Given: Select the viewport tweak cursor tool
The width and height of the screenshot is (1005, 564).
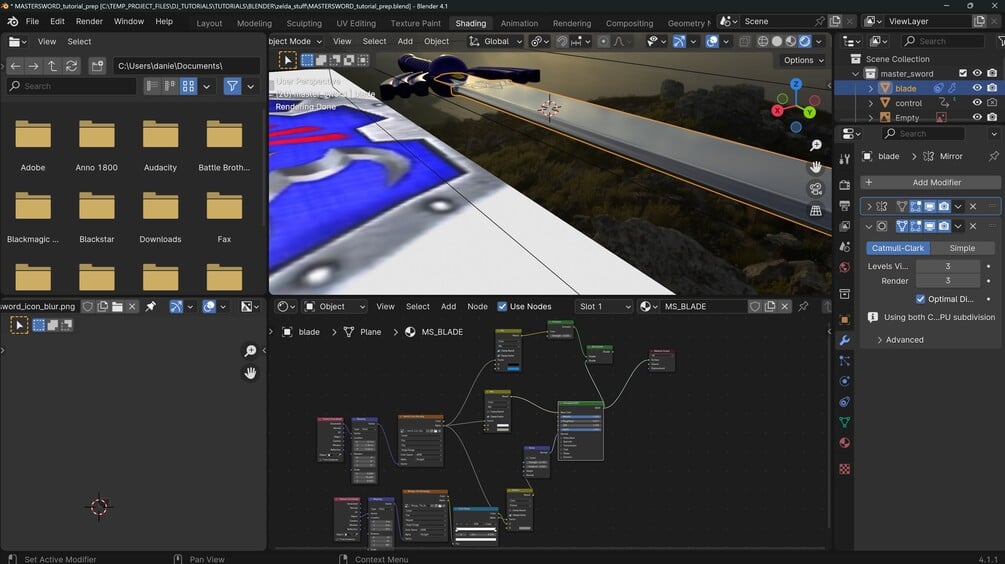Looking at the screenshot, I should (288, 60).
